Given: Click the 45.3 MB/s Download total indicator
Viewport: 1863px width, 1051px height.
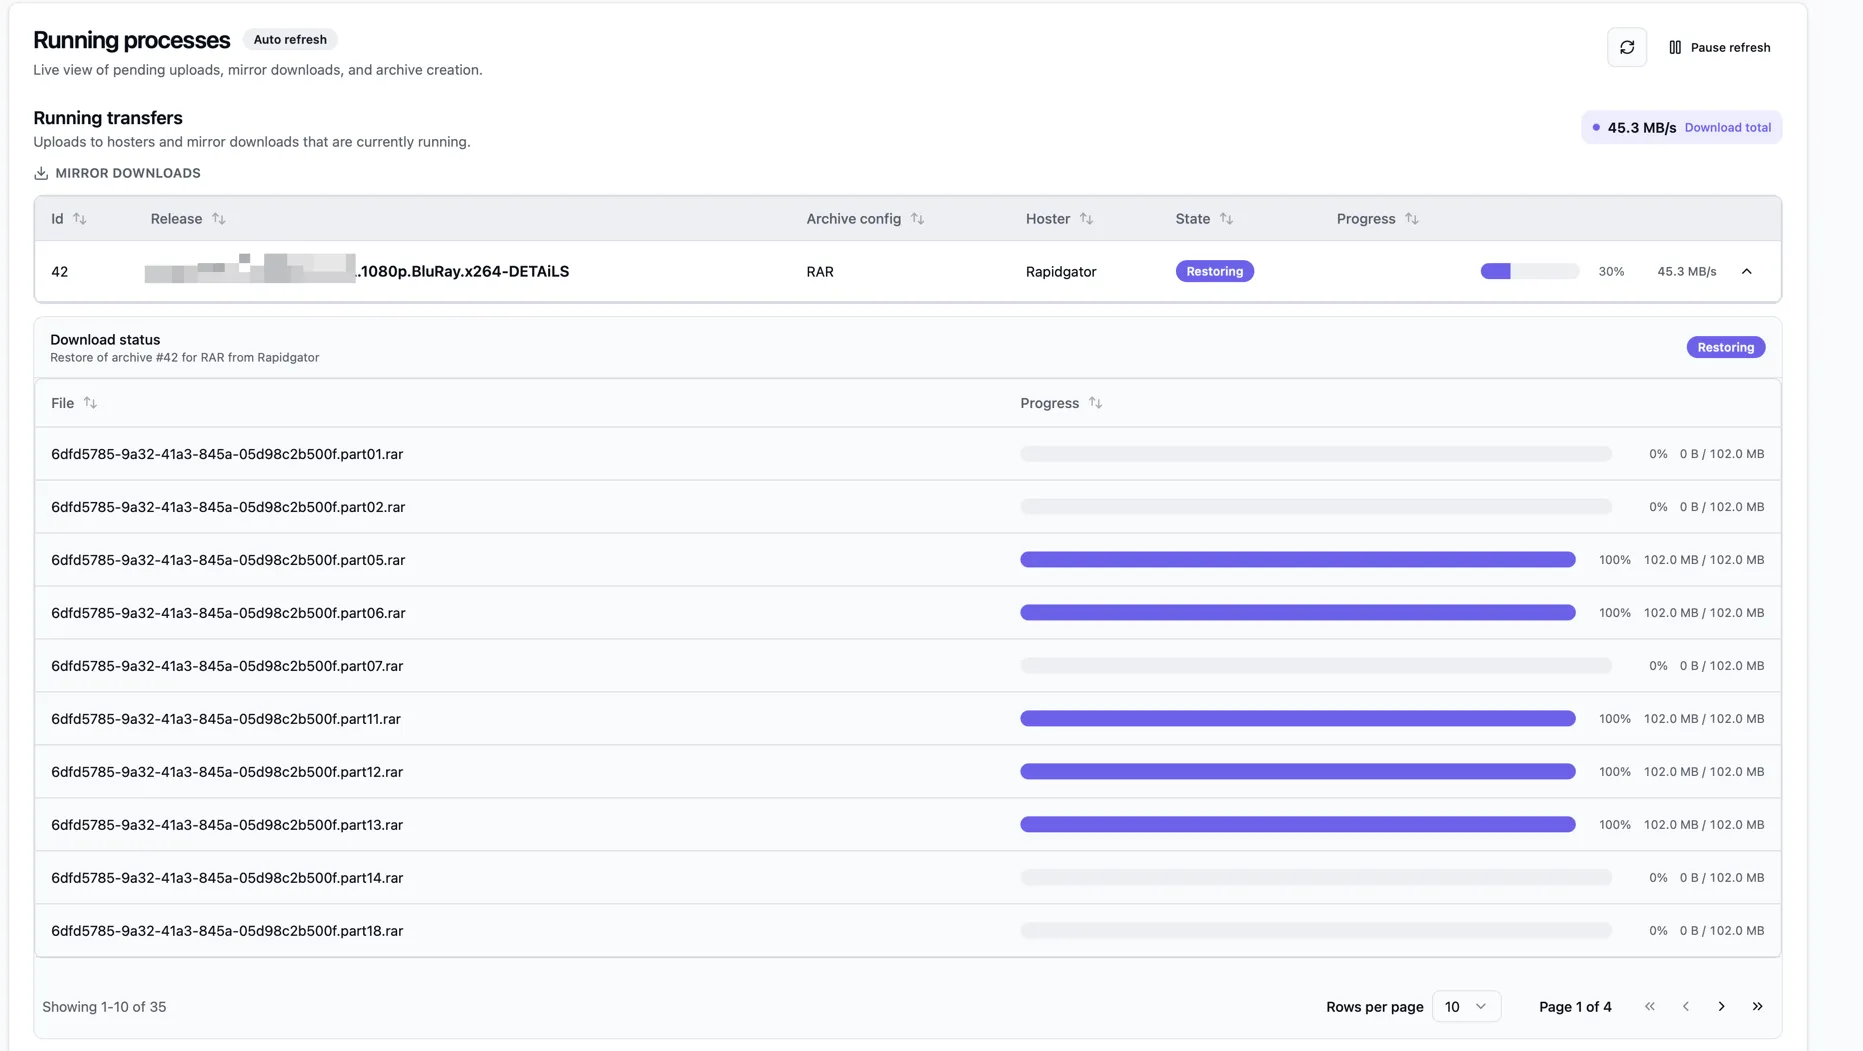Looking at the screenshot, I should click(1681, 127).
